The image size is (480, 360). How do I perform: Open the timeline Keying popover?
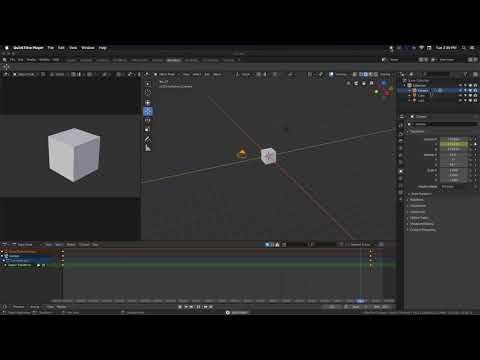[36, 307]
